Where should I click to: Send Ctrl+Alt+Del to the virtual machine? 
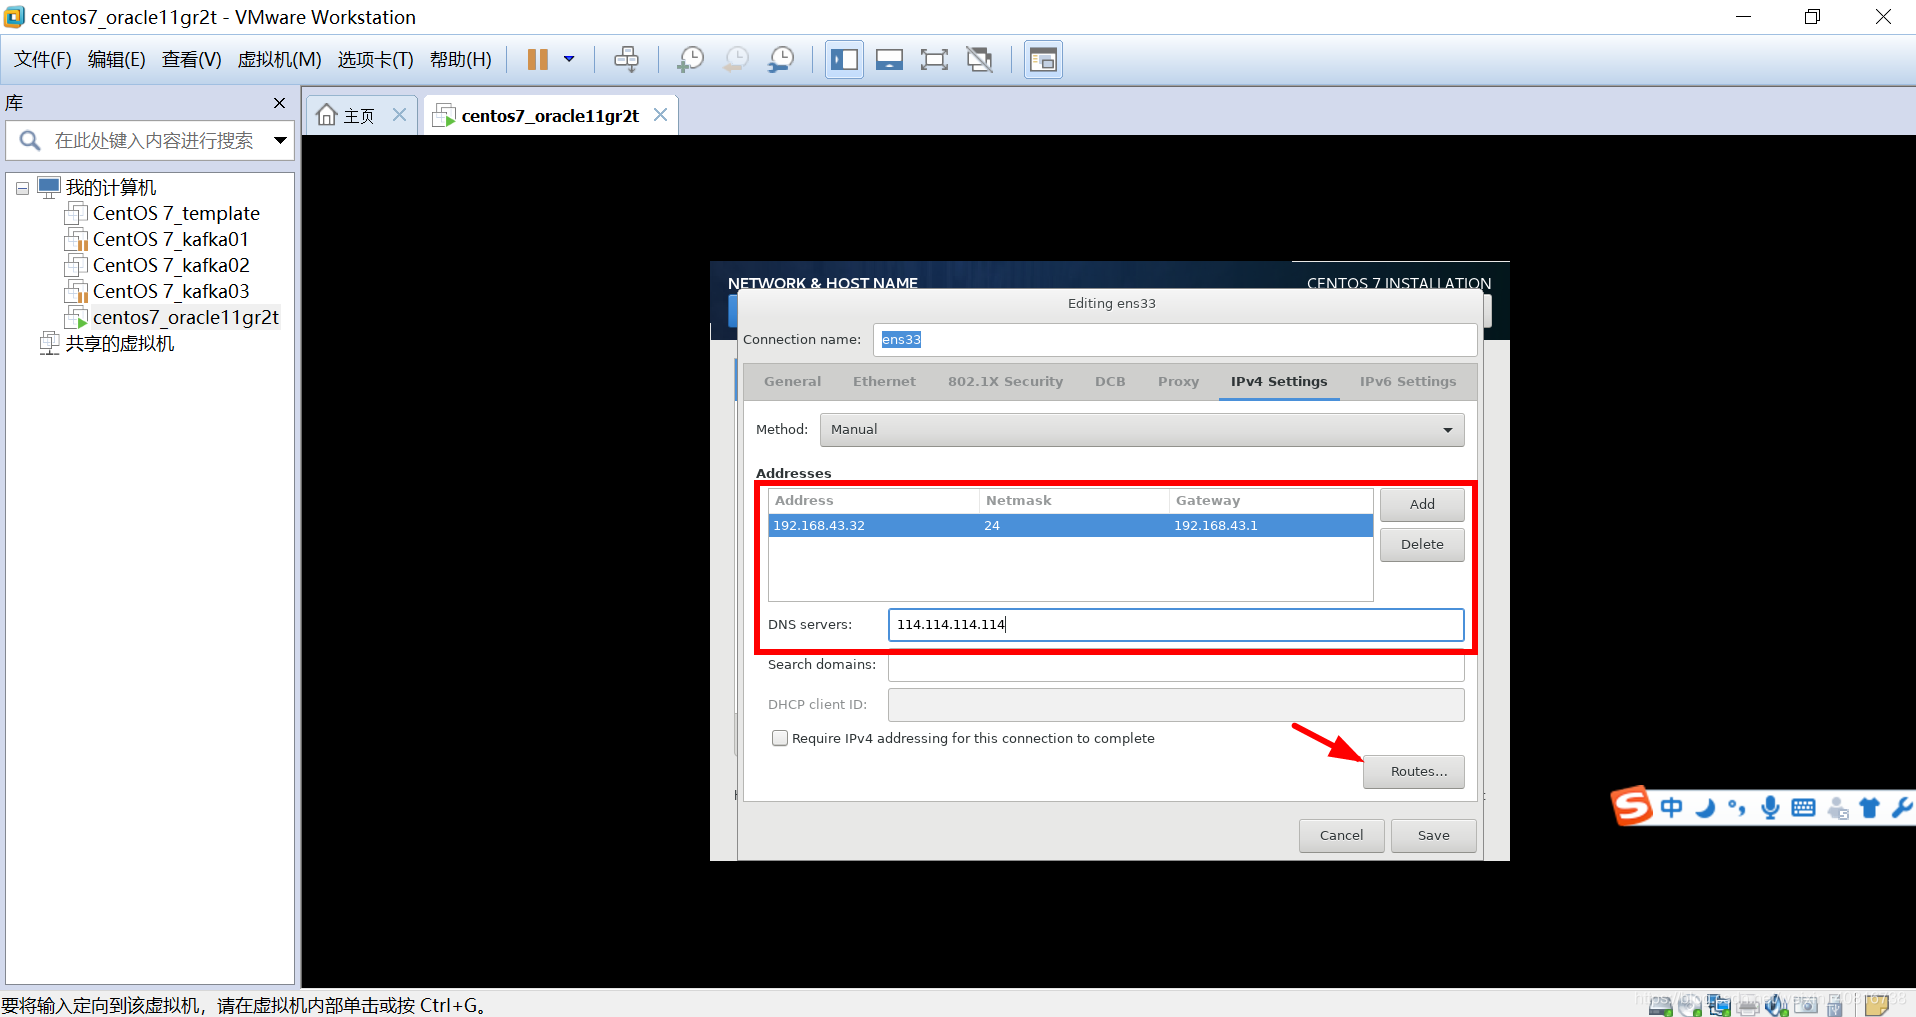click(627, 60)
